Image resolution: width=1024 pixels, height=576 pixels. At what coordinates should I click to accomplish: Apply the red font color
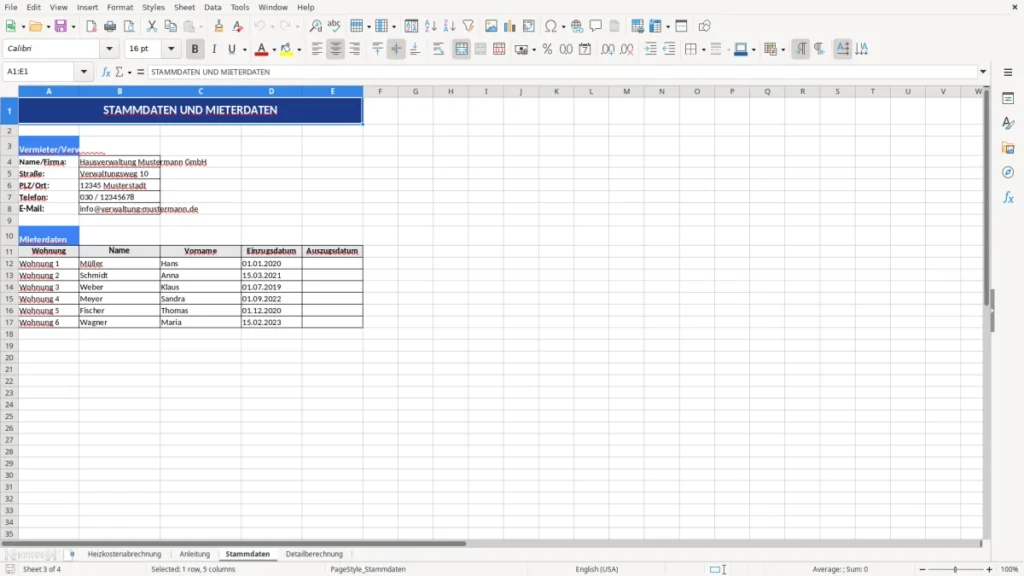click(261, 49)
